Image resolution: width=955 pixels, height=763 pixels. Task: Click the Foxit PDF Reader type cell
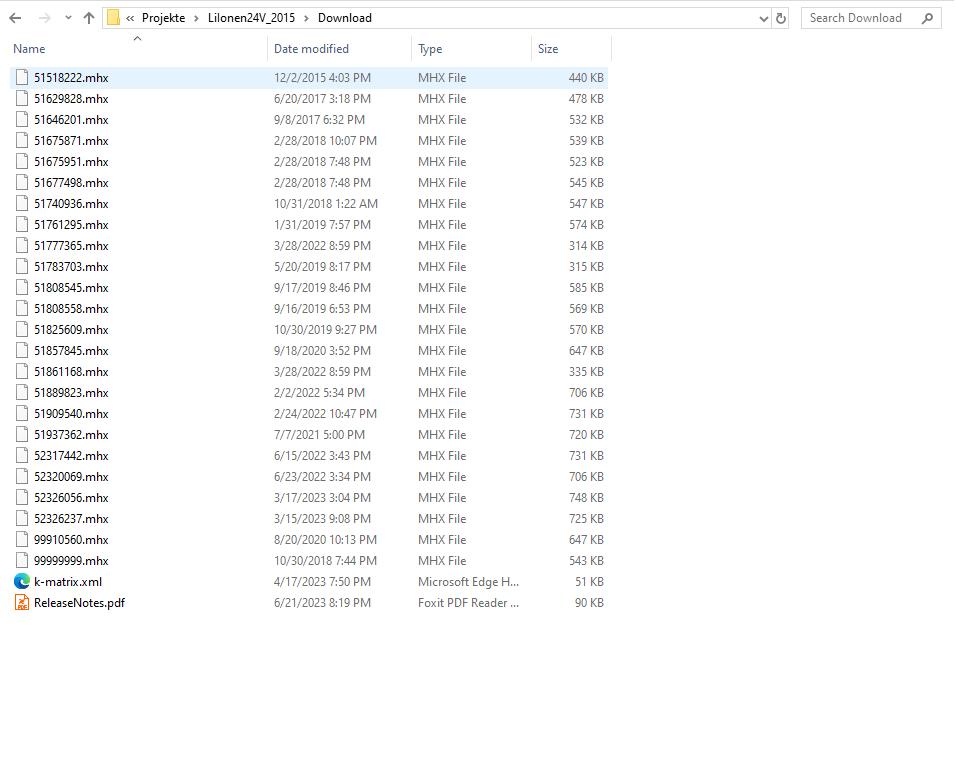[x=468, y=603]
